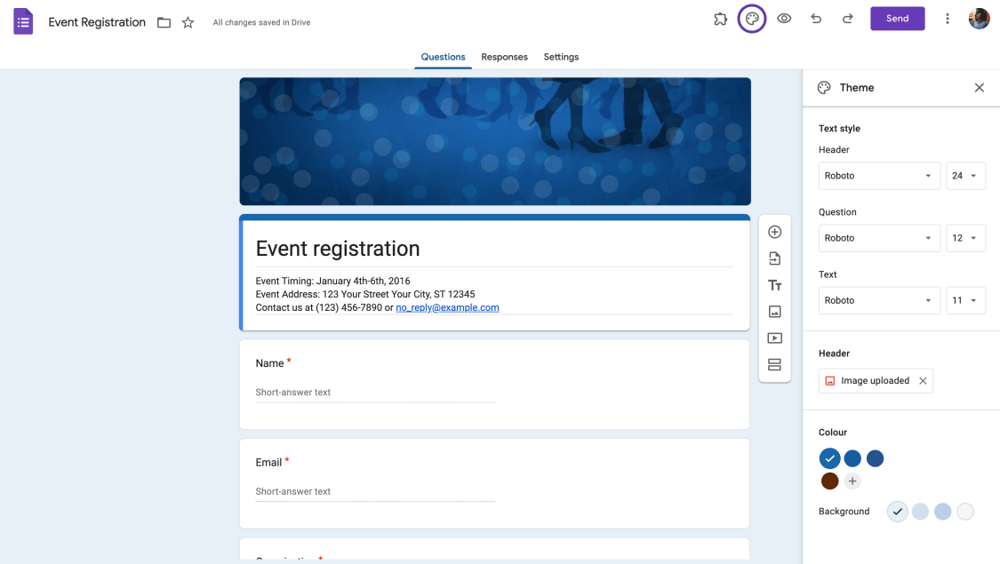Click the Send button

(x=897, y=19)
